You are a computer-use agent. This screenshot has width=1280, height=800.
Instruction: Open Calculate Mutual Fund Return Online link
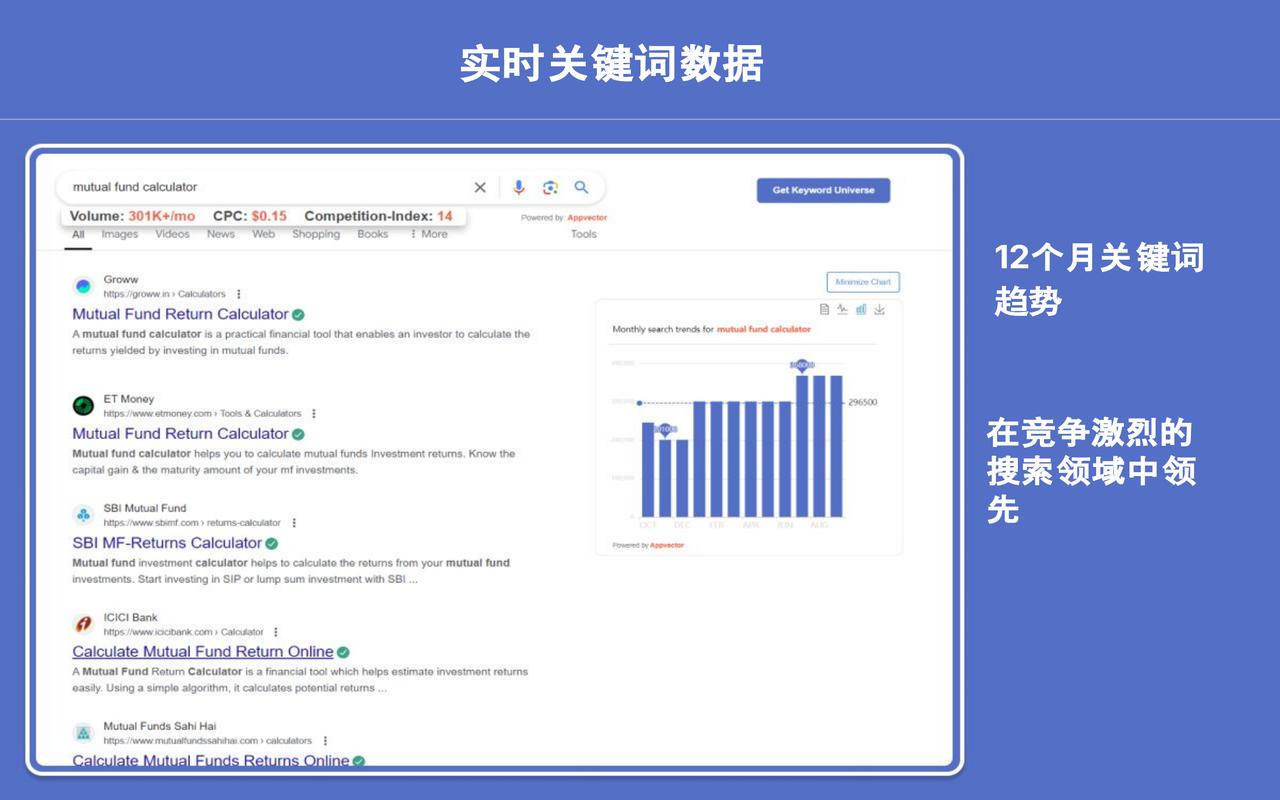(x=202, y=652)
